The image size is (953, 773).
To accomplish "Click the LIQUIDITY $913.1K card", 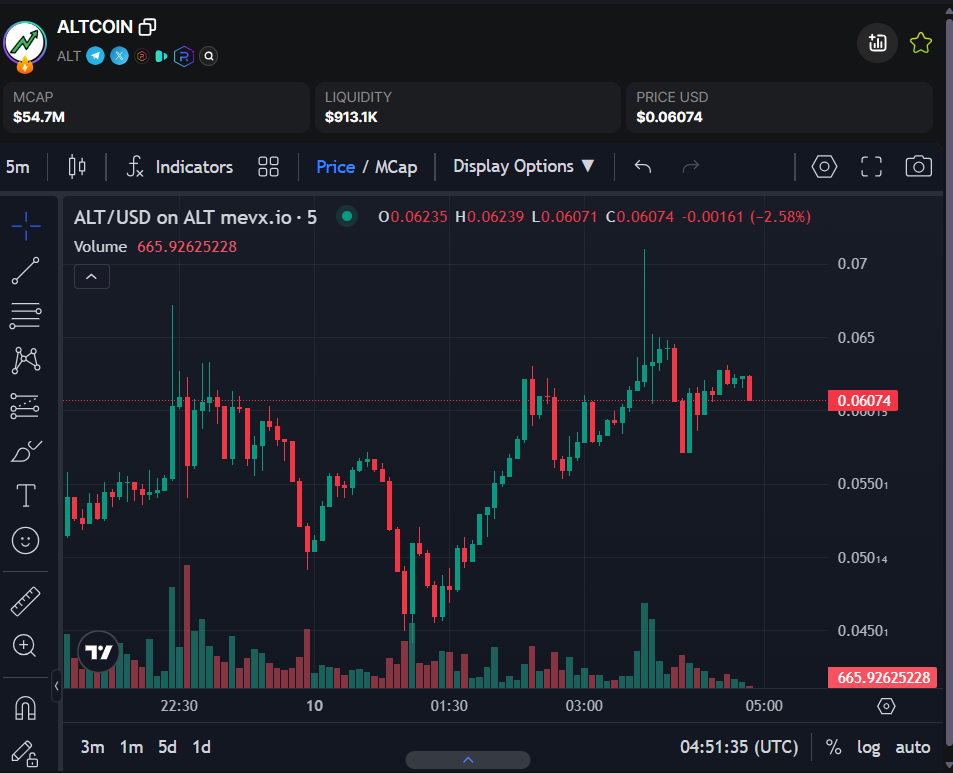I will pyautogui.click(x=468, y=108).
